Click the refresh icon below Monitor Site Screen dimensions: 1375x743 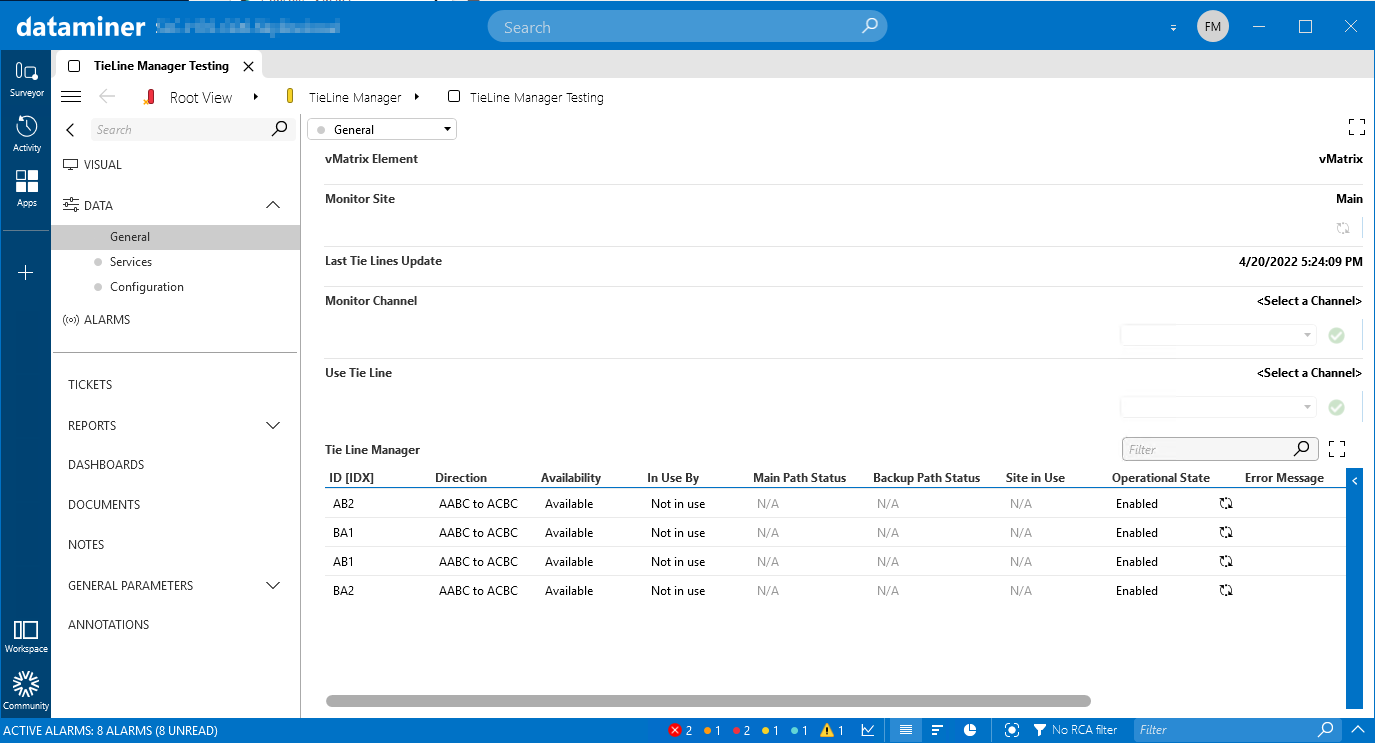[1343, 228]
